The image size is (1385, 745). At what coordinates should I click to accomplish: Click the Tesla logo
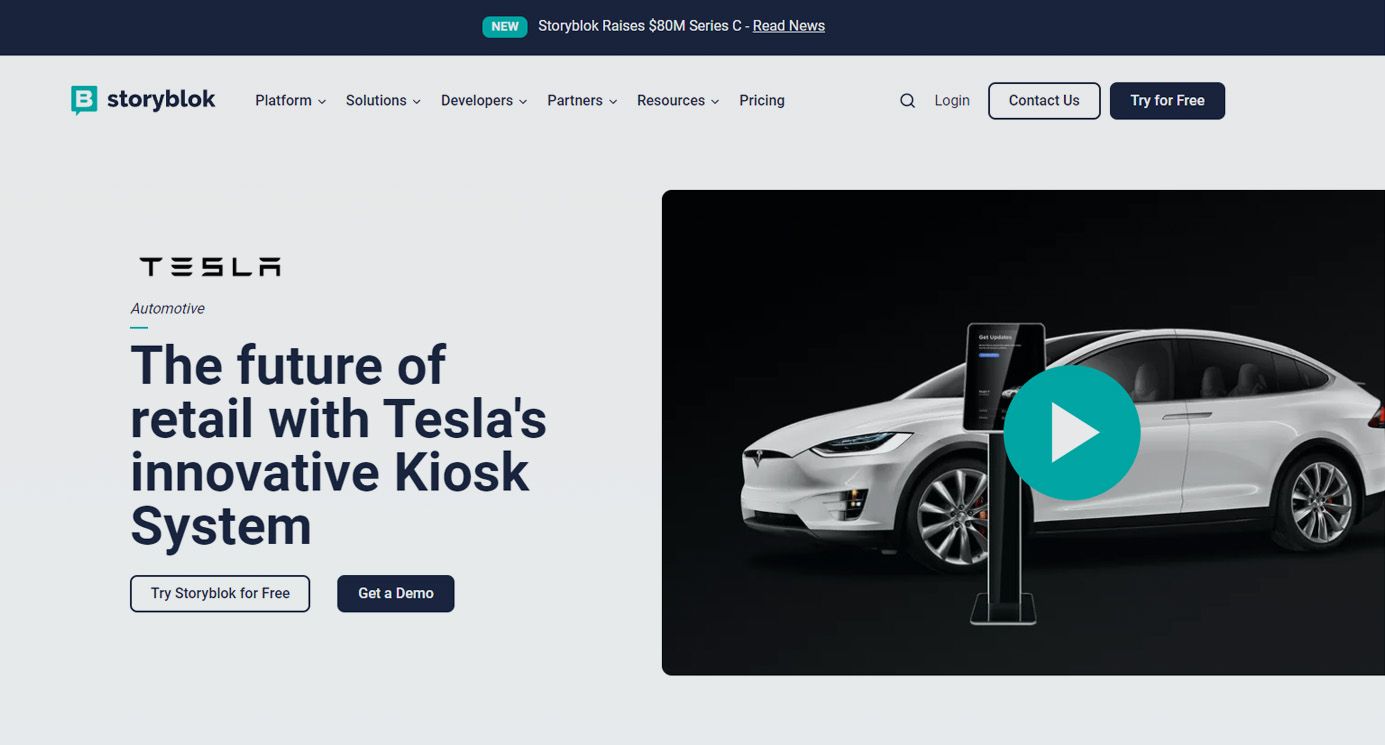210,267
